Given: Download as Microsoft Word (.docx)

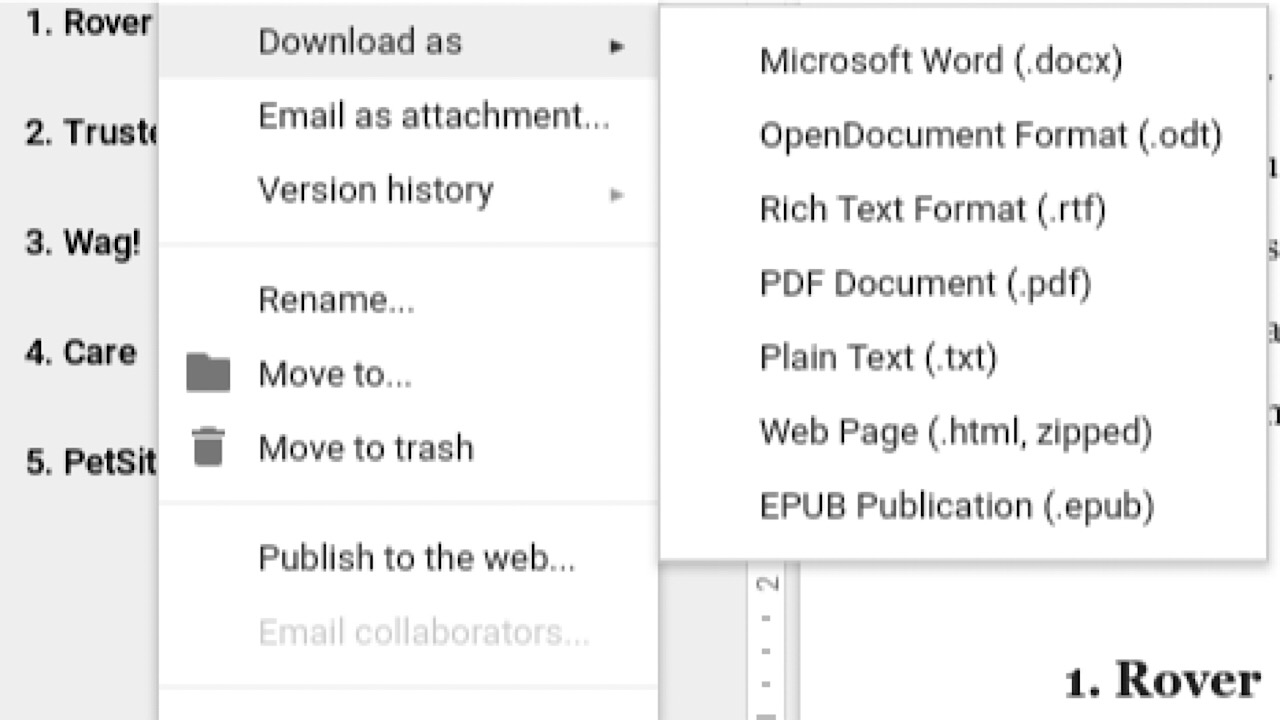Looking at the screenshot, I should click(941, 61).
